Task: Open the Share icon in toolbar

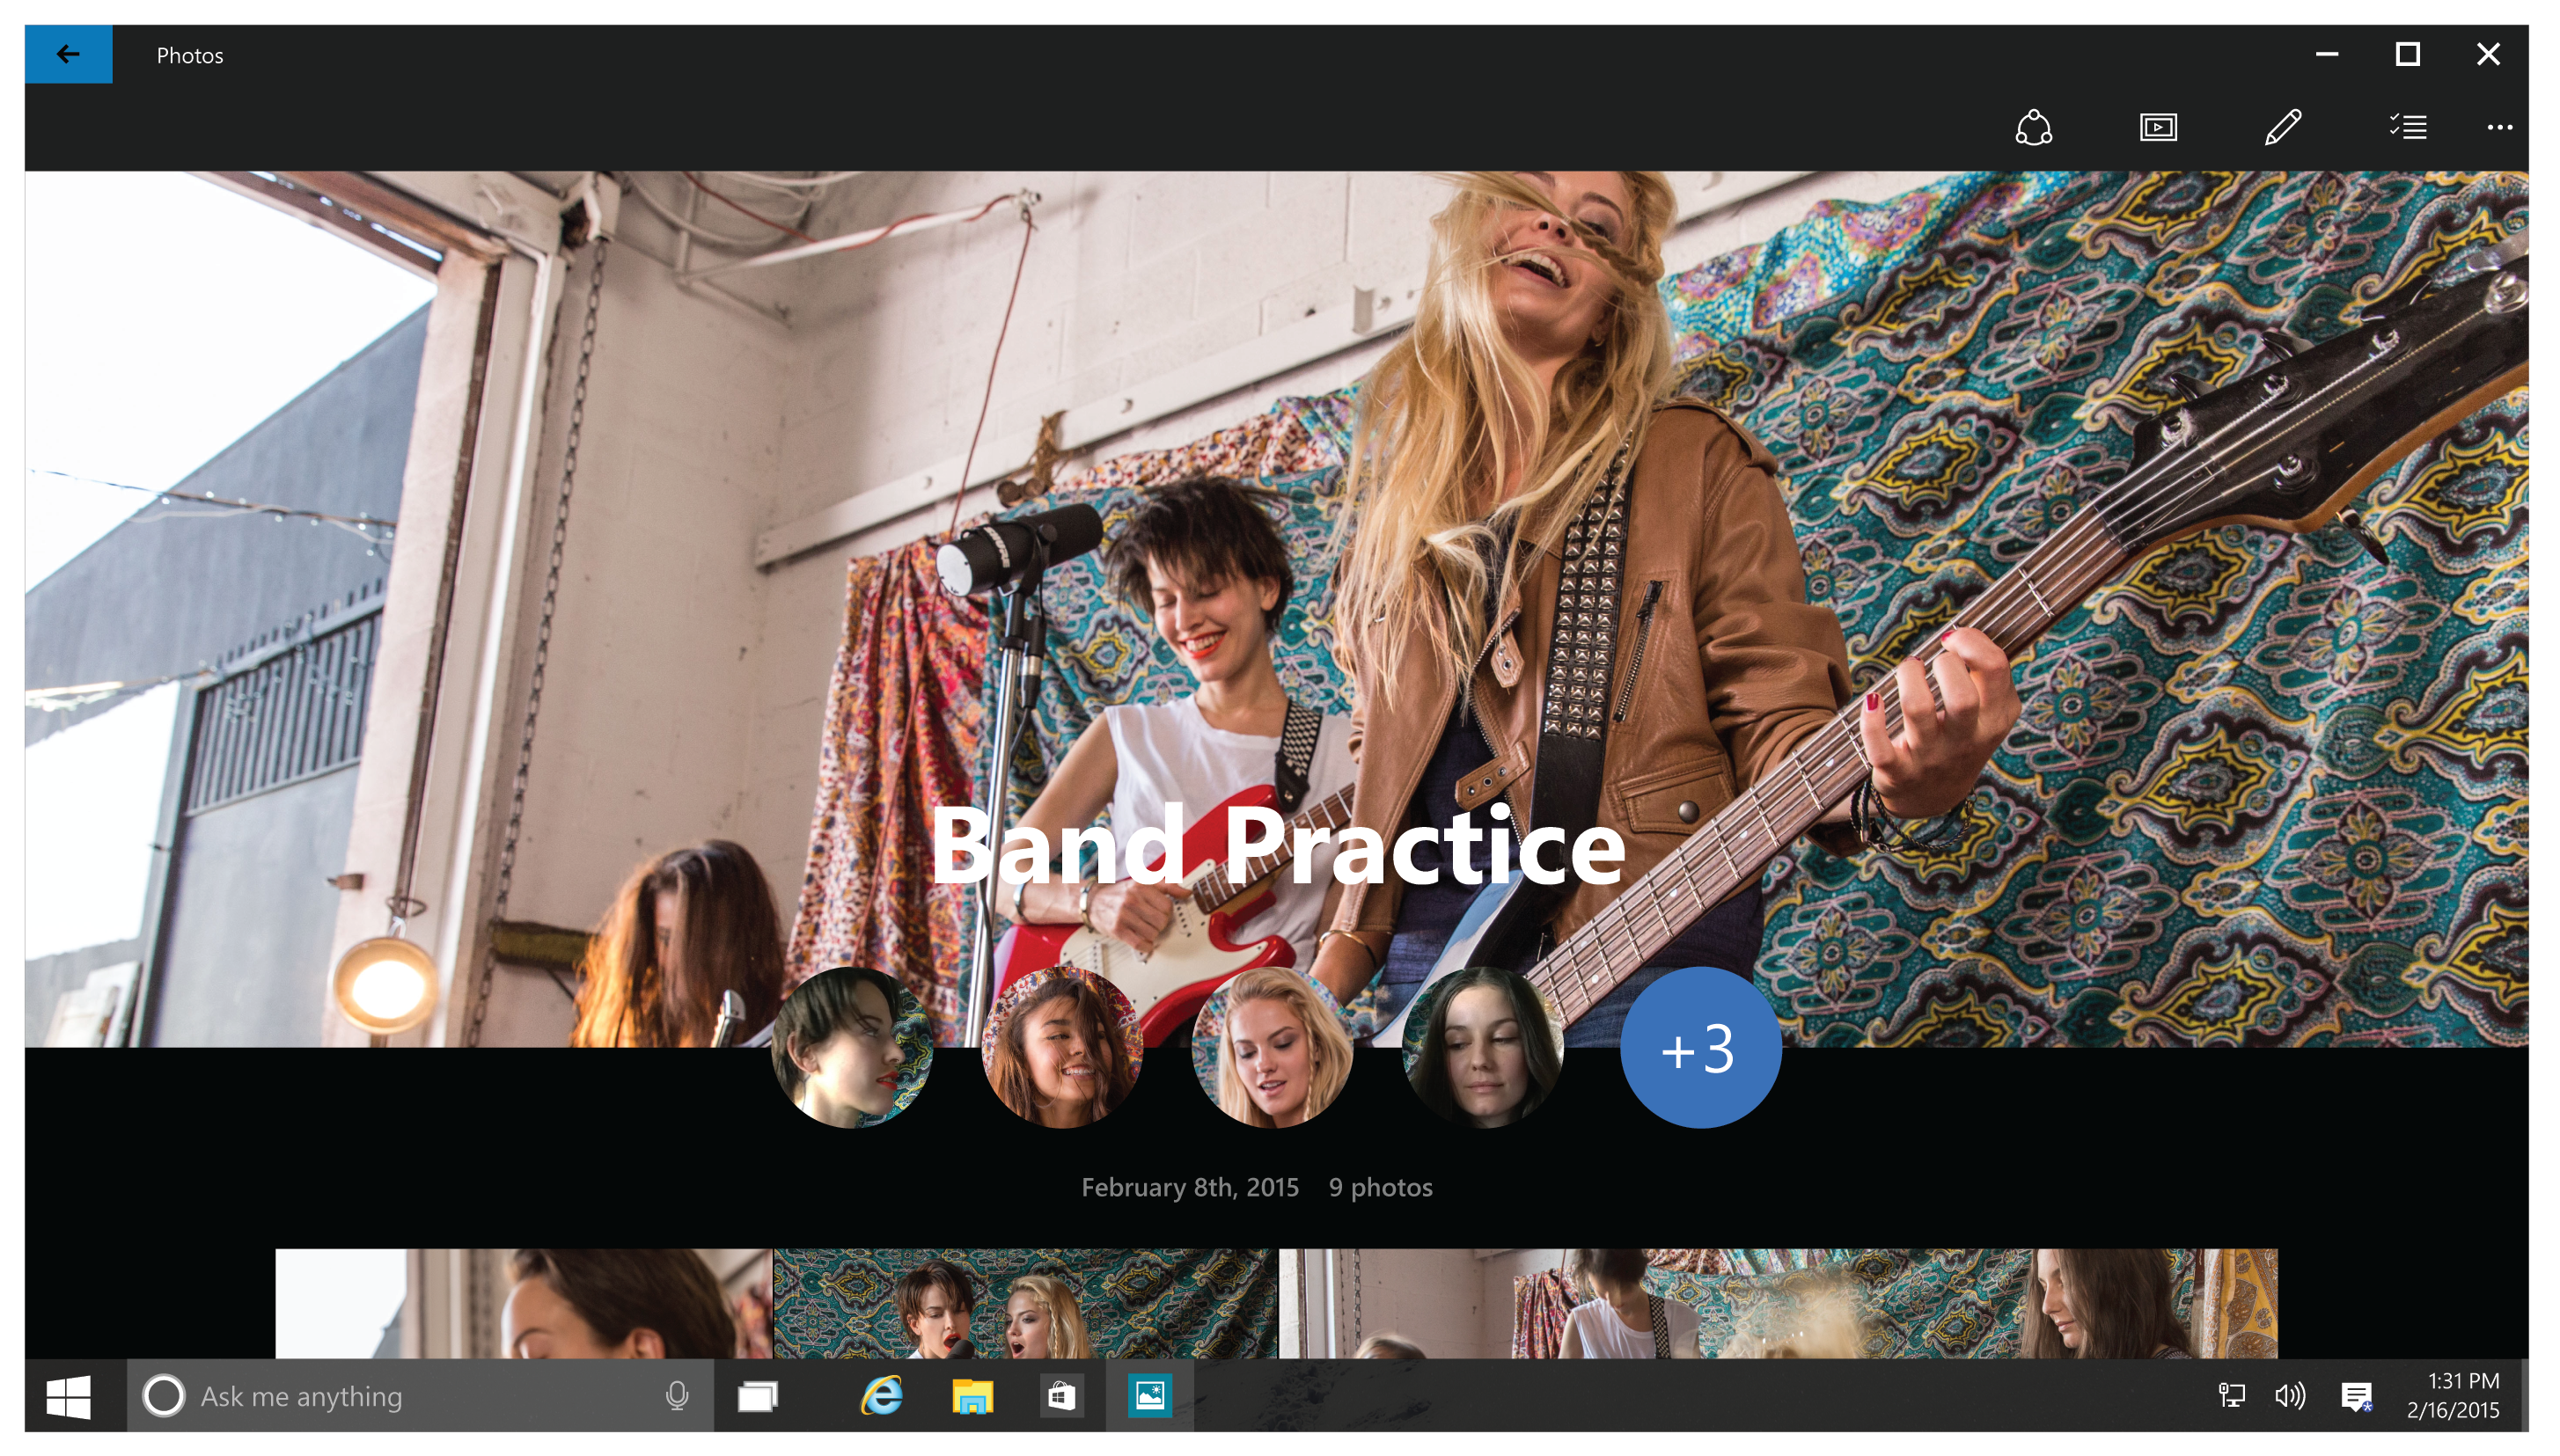Action: click(2033, 128)
